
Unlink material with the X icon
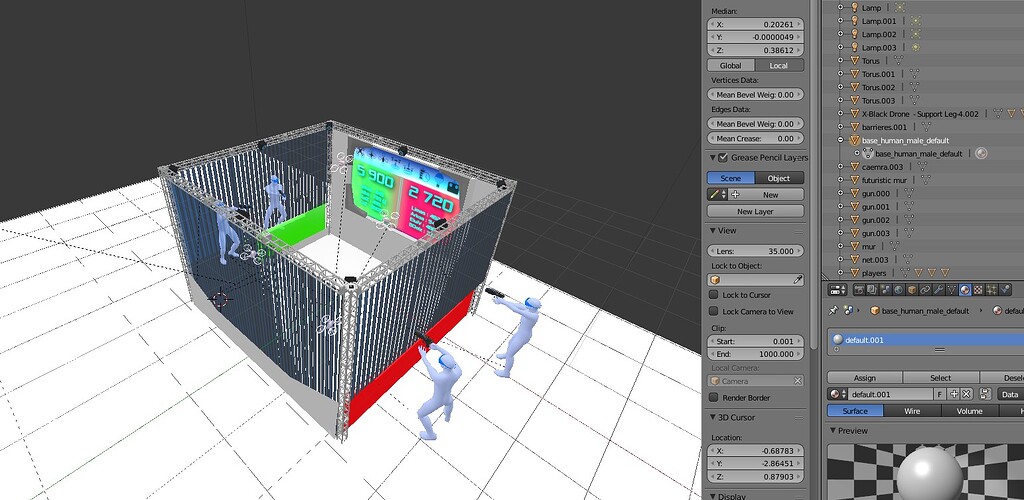(967, 394)
